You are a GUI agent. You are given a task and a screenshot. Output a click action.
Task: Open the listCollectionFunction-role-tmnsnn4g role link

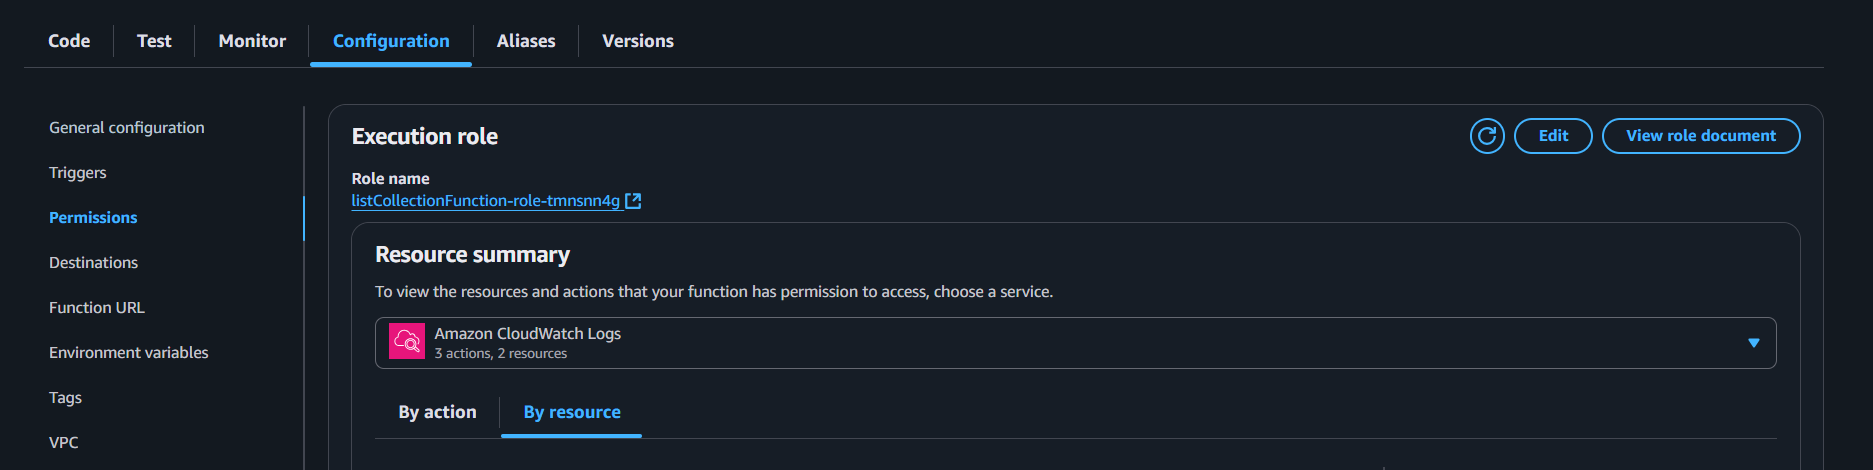pos(486,201)
